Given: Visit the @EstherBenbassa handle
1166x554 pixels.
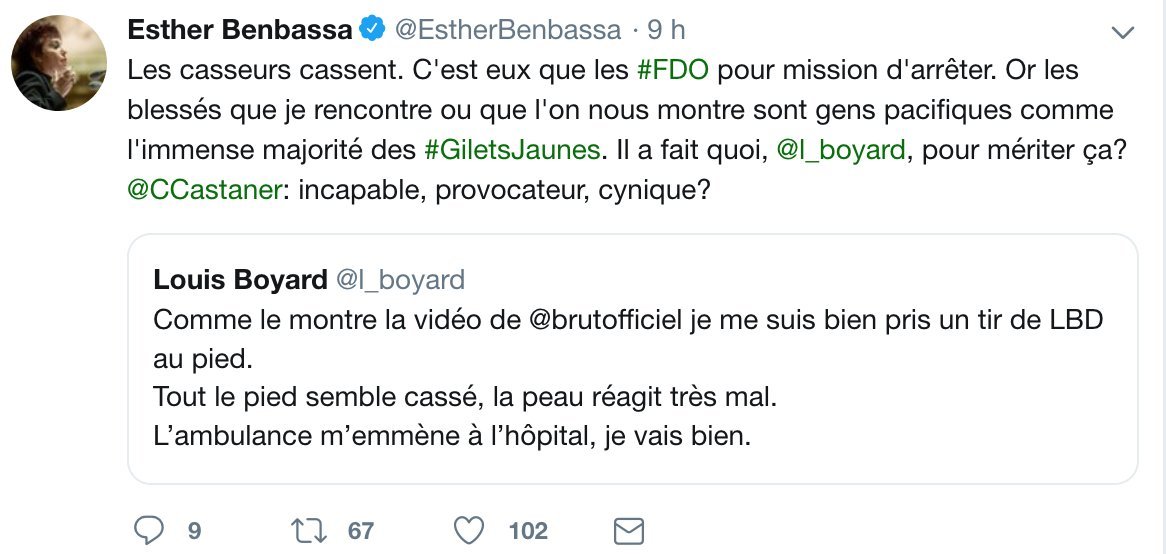Looking at the screenshot, I should tap(507, 31).
